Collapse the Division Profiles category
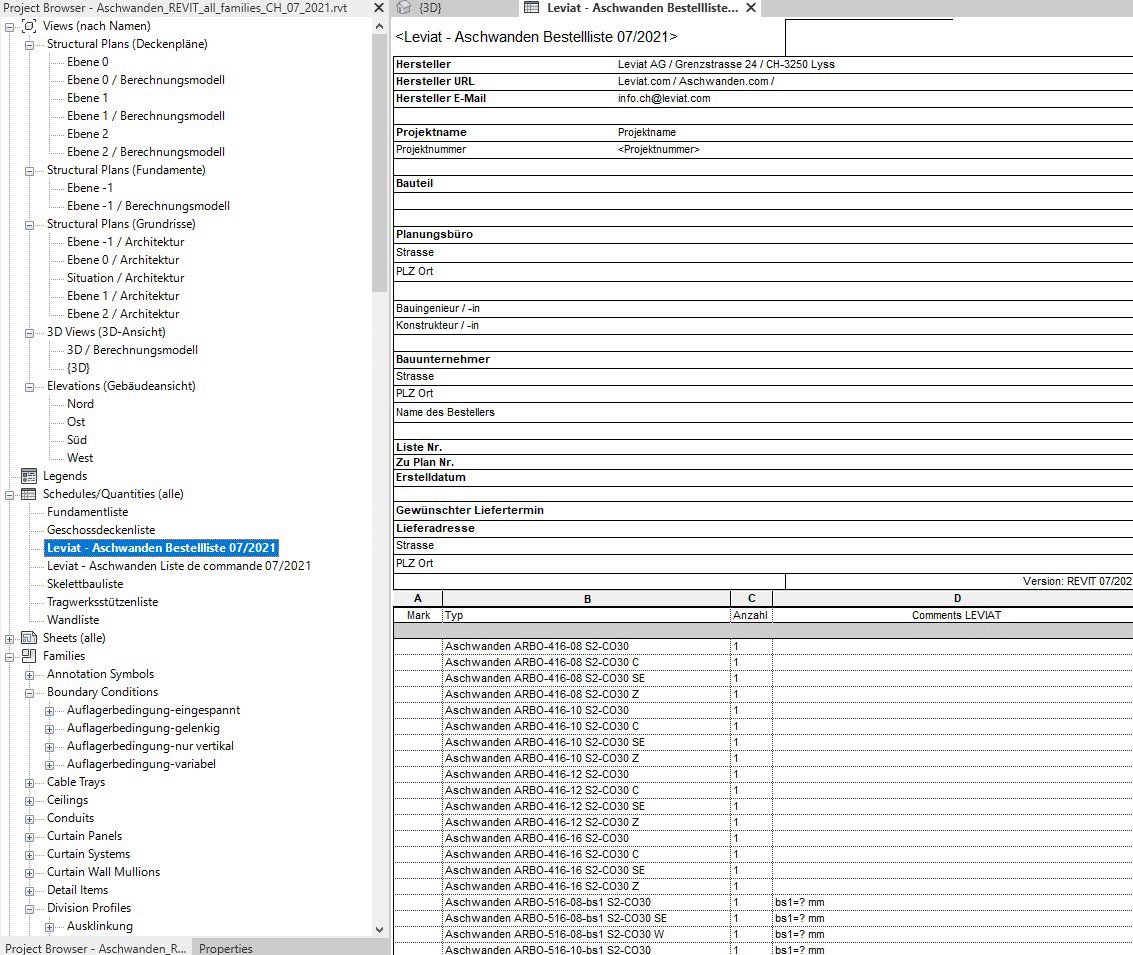Screen dimensions: 1133x955 (x=30, y=909)
